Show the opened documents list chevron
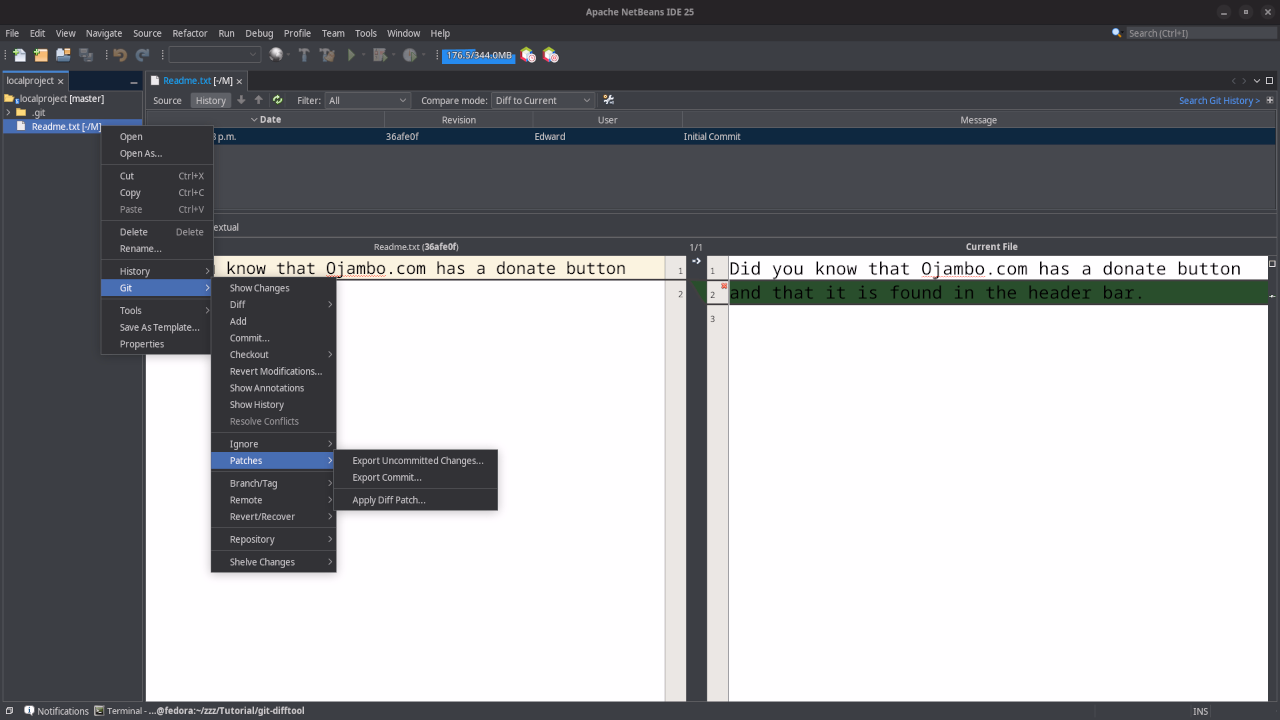This screenshot has height=720, width=1280. pos(1257,81)
